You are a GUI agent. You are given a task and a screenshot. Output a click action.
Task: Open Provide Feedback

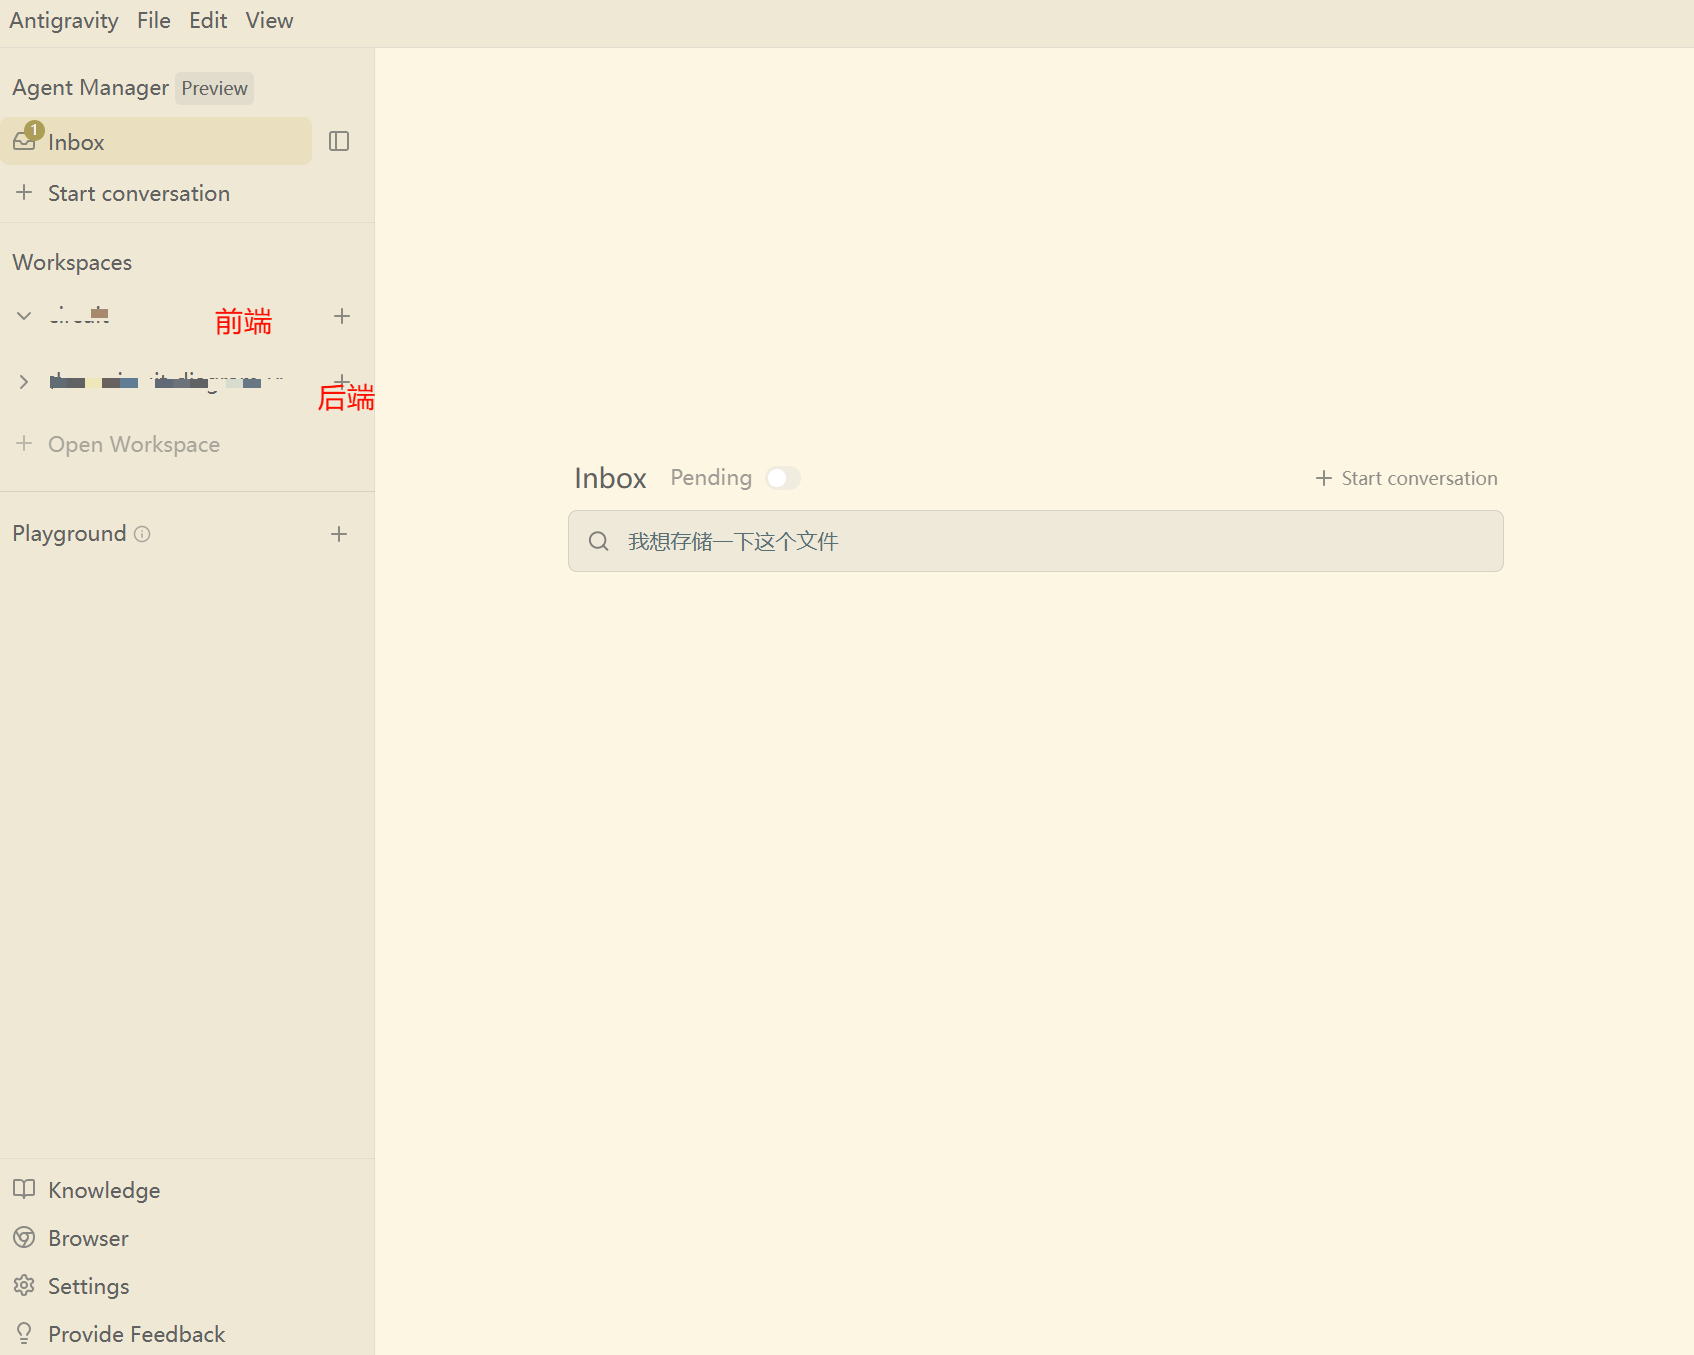137,1334
